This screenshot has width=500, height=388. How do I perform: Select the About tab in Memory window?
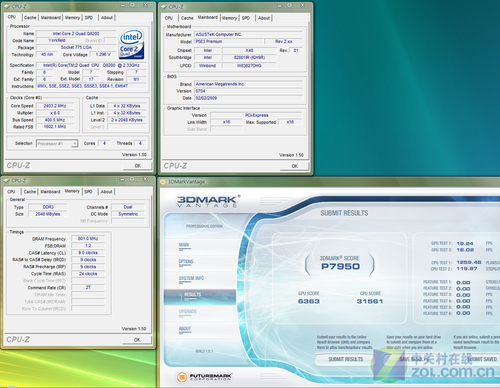(x=107, y=192)
